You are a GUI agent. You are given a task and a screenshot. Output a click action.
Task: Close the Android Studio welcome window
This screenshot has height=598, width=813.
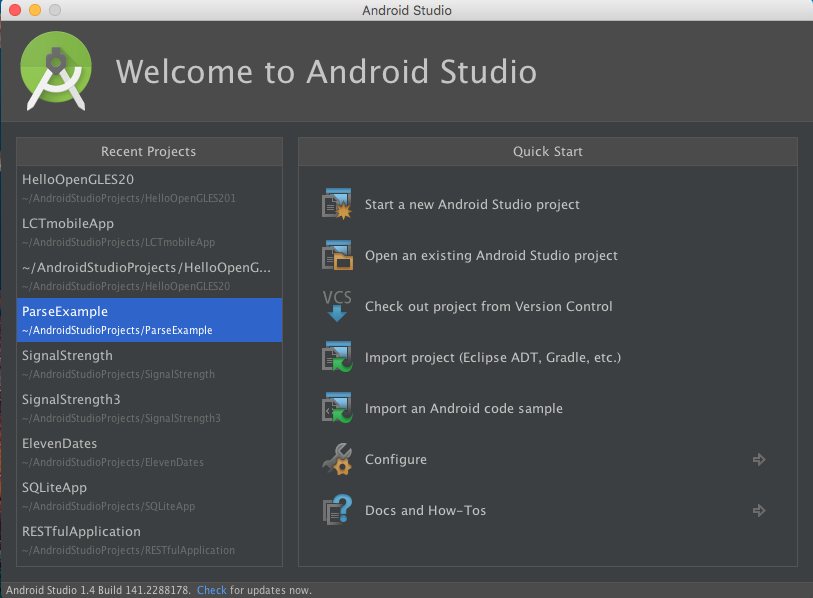[x=15, y=10]
